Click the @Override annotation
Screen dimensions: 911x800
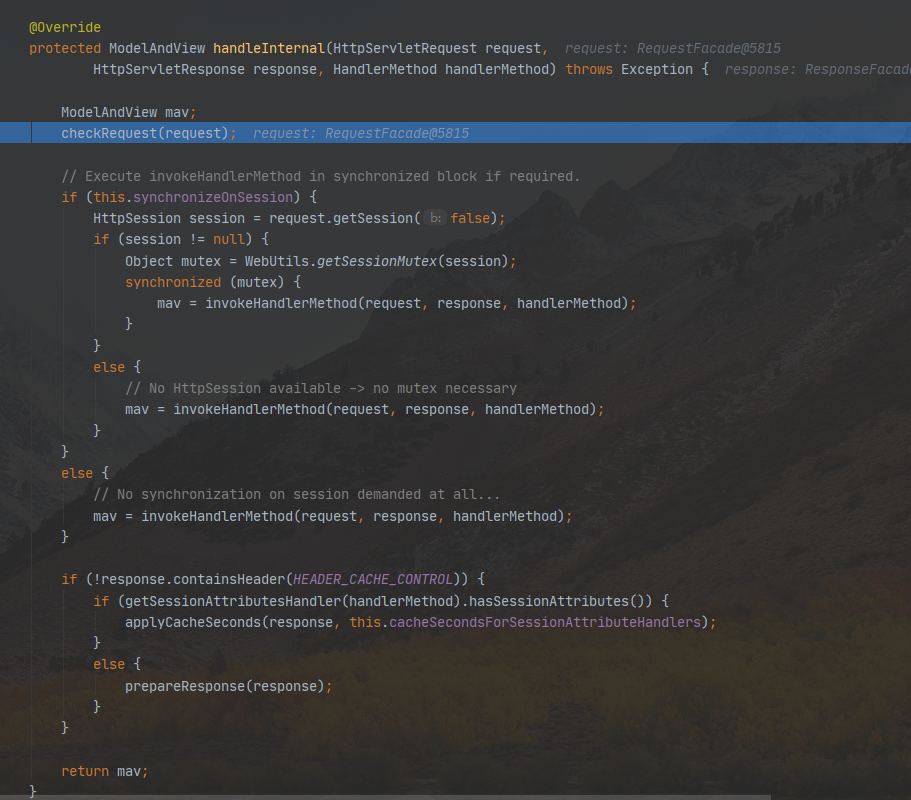[x=65, y=27]
